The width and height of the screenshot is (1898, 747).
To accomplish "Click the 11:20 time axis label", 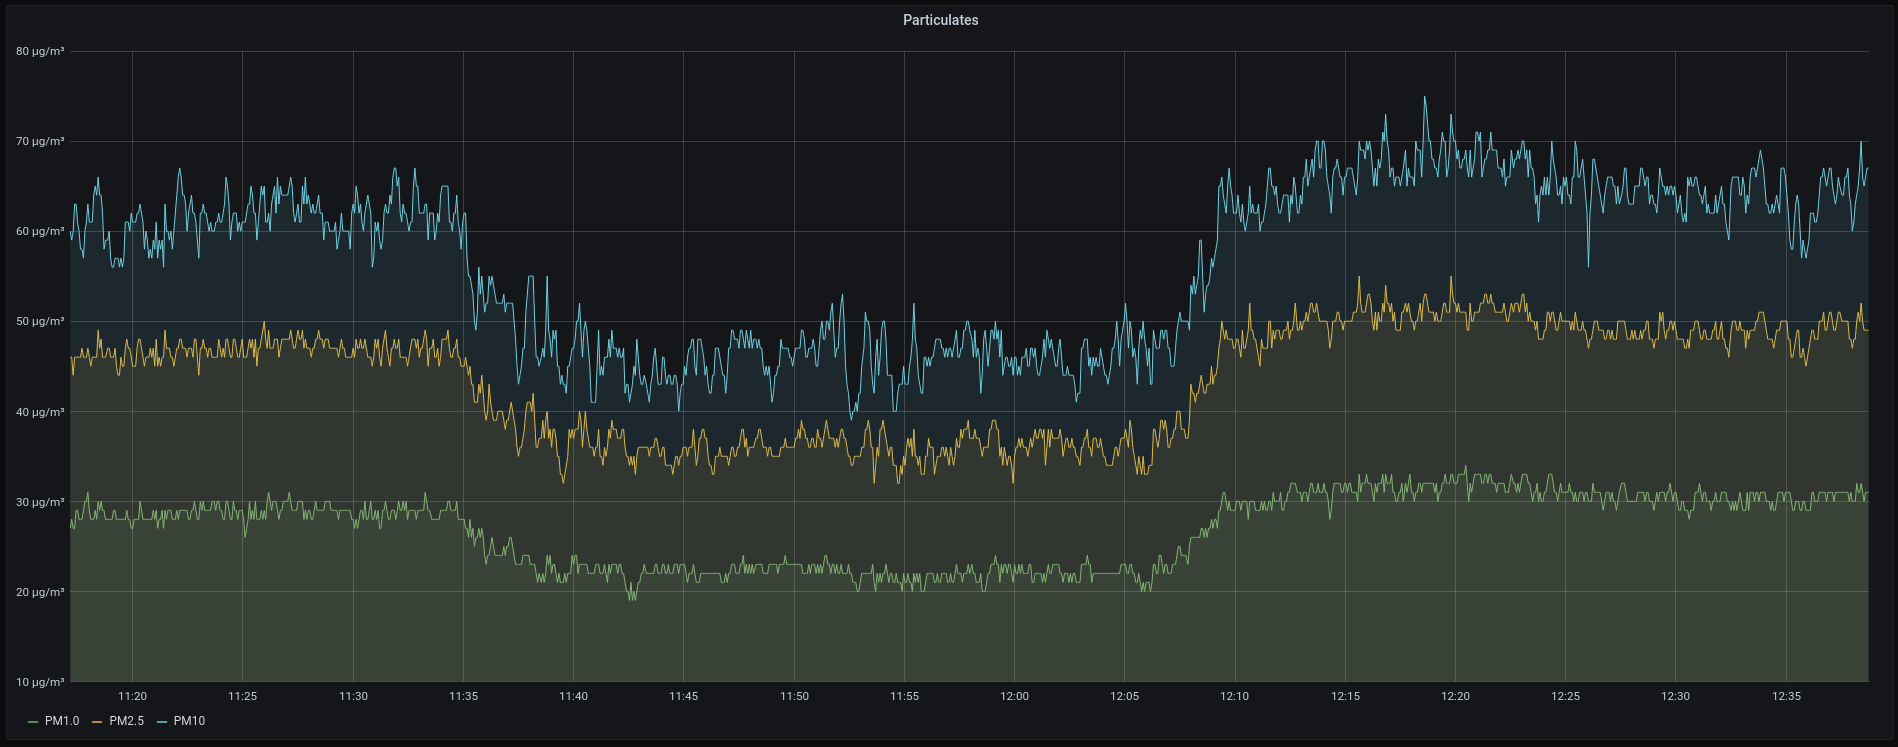I will pos(132,696).
